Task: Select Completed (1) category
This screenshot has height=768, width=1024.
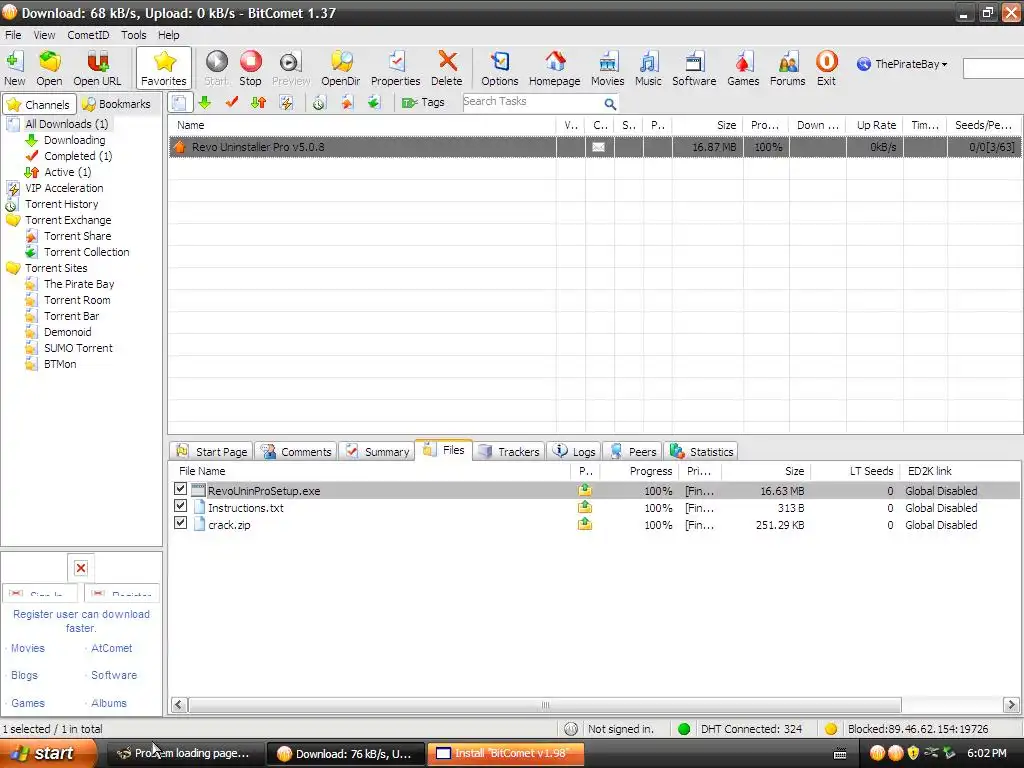Action: coord(78,156)
